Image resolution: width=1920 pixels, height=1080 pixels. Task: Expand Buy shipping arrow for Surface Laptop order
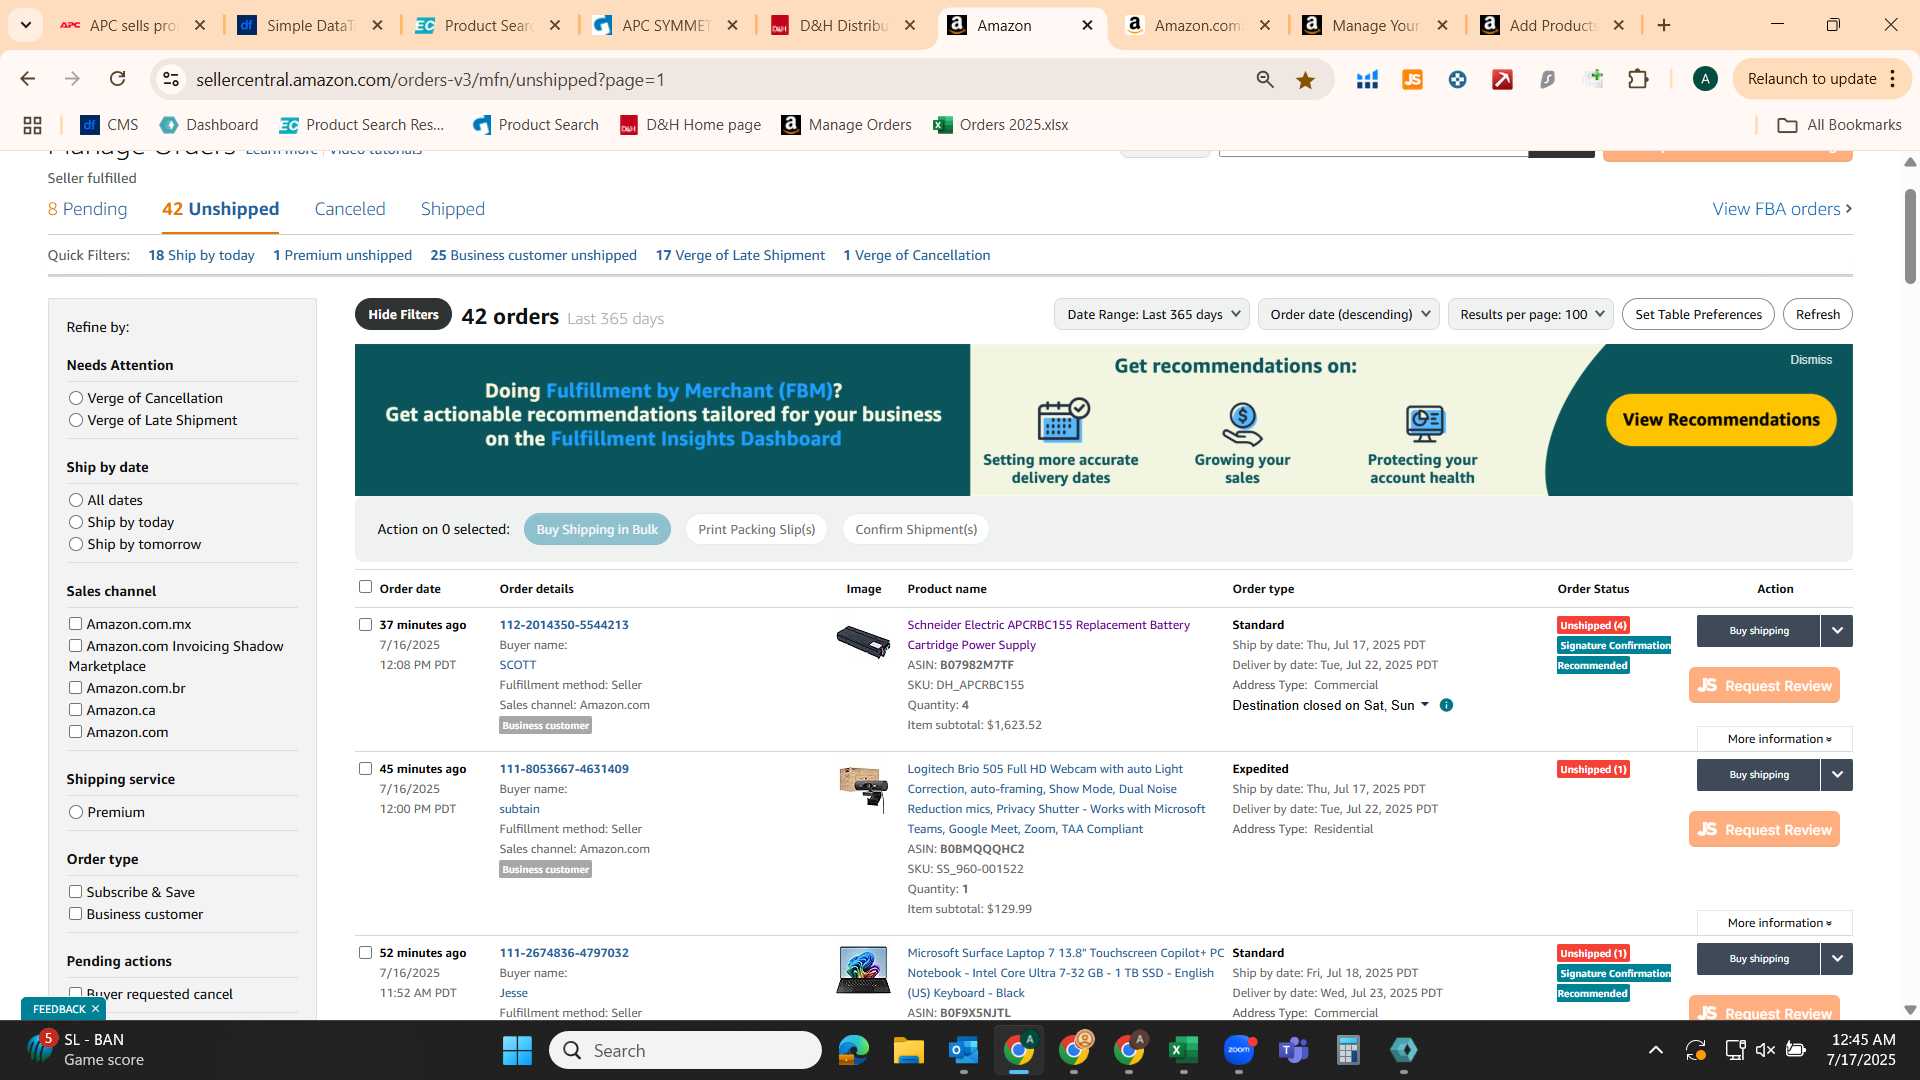tap(1836, 959)
